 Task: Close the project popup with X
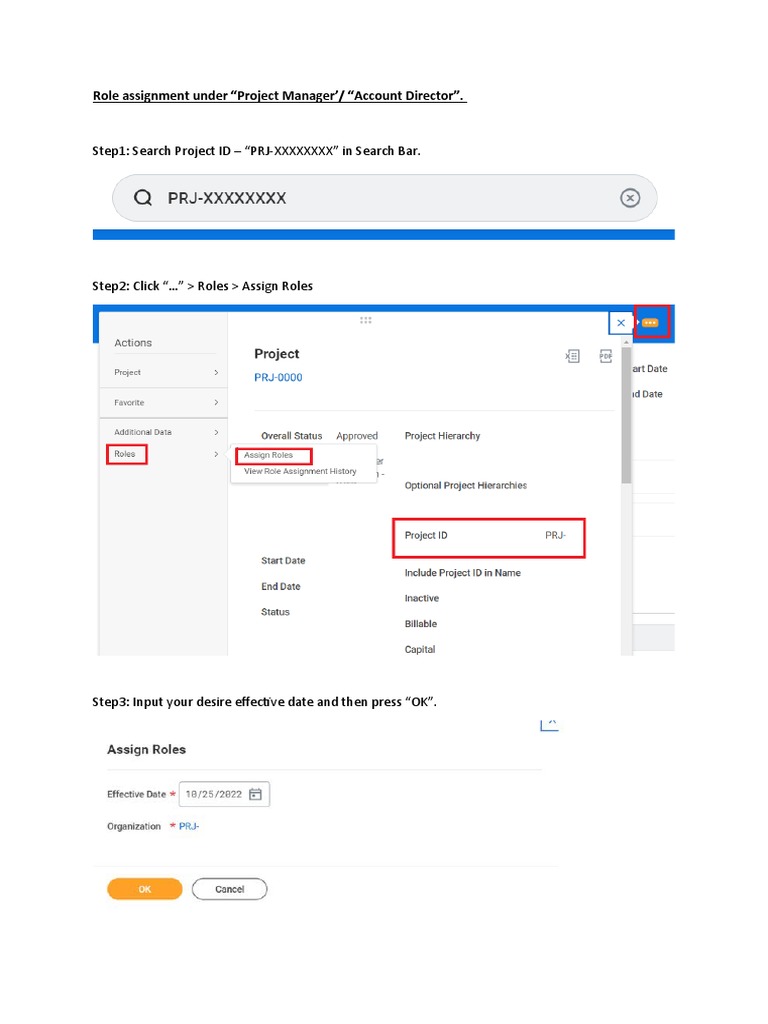click(x=621, y=323)
